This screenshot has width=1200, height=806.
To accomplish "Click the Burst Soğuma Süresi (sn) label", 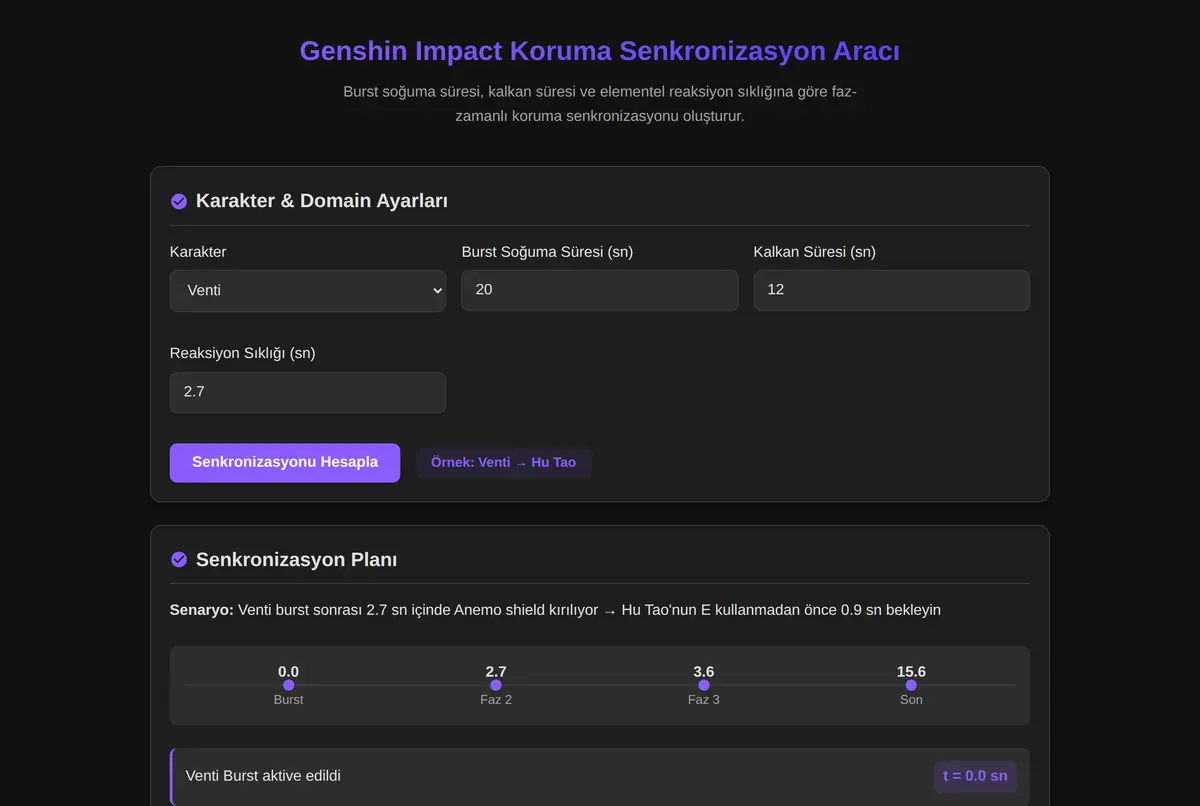I will click(x=547, y=252).
